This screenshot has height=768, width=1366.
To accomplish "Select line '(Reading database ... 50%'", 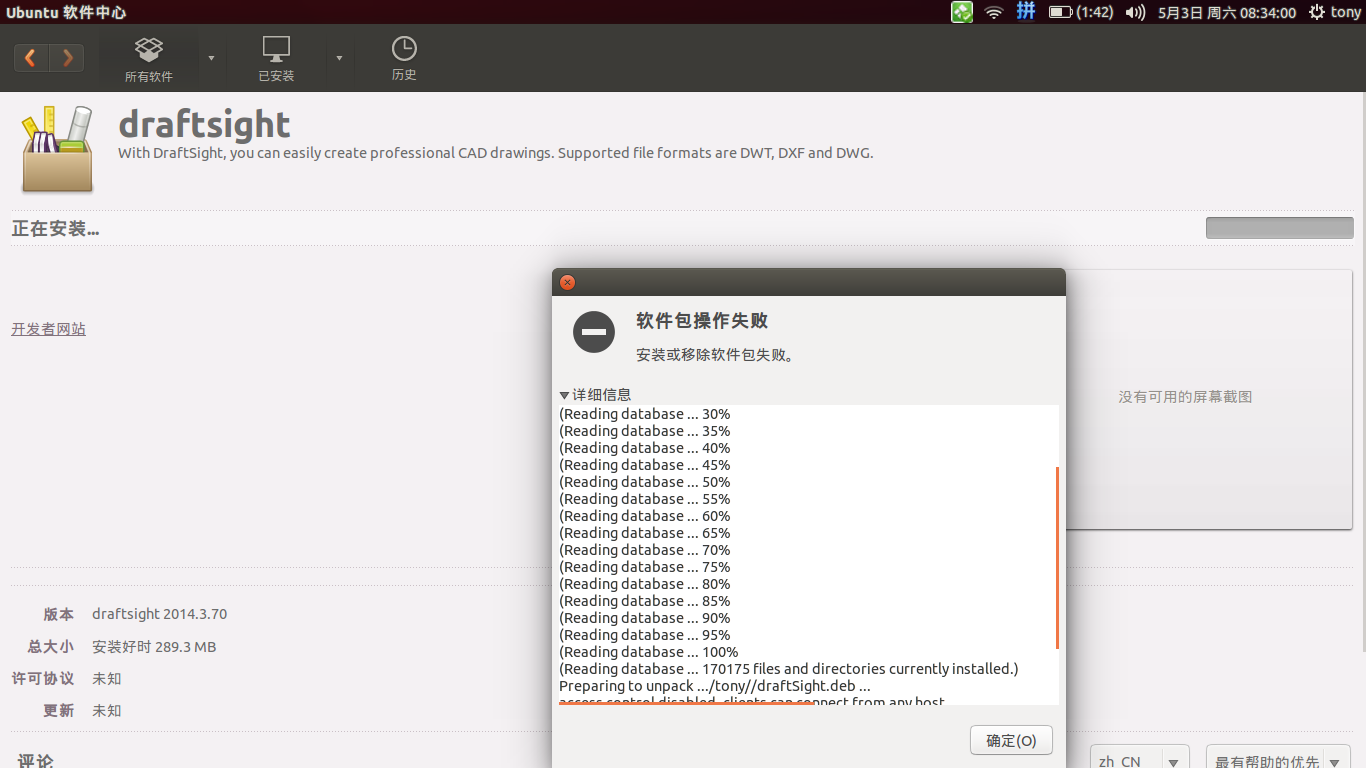I will pyautogui.click(x=645, y=482).
